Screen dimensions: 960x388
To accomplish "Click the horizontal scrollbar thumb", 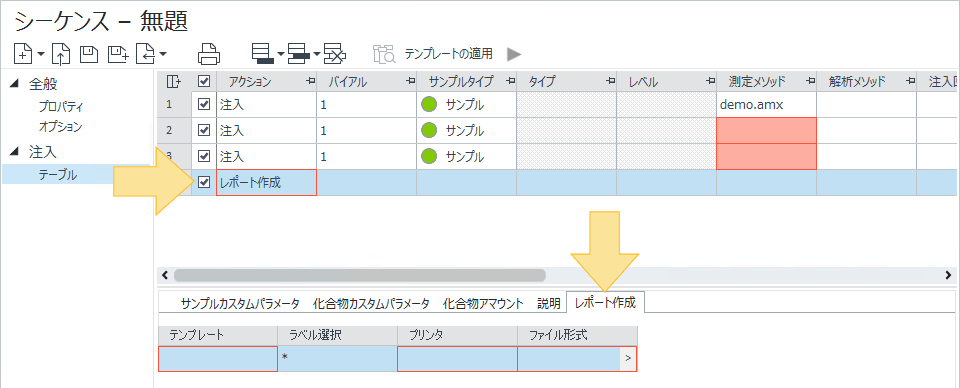I will pos(360,275).
